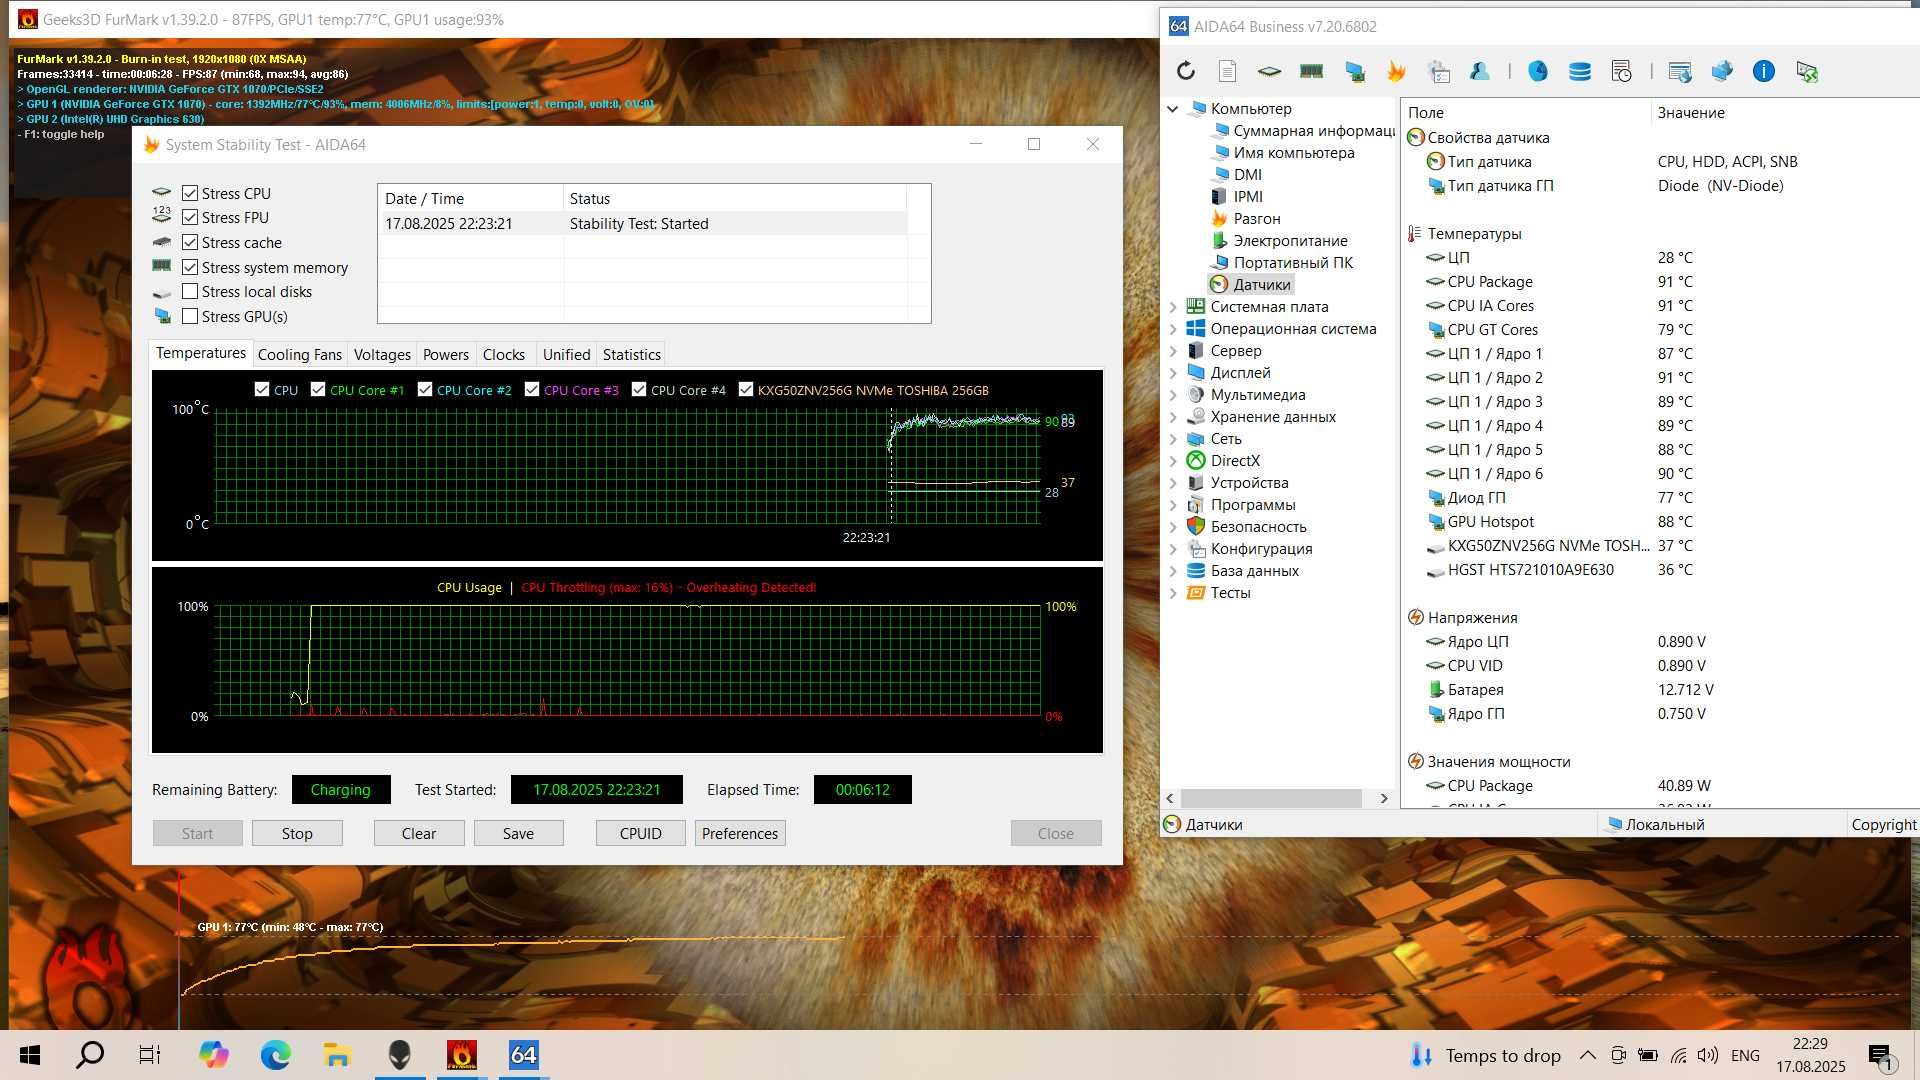Click the blue pie chart toolbar icon
The height and width of the screenshot is (1080, 1920).
pos(1538,71)
